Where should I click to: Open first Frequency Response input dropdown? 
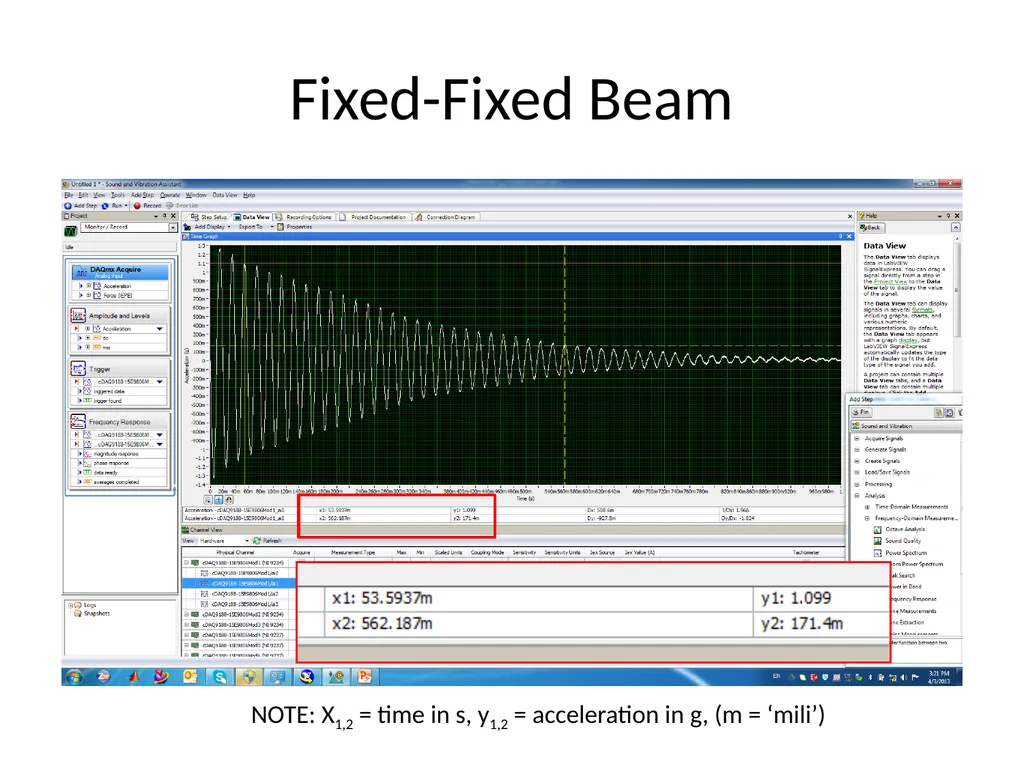[160, 434]
